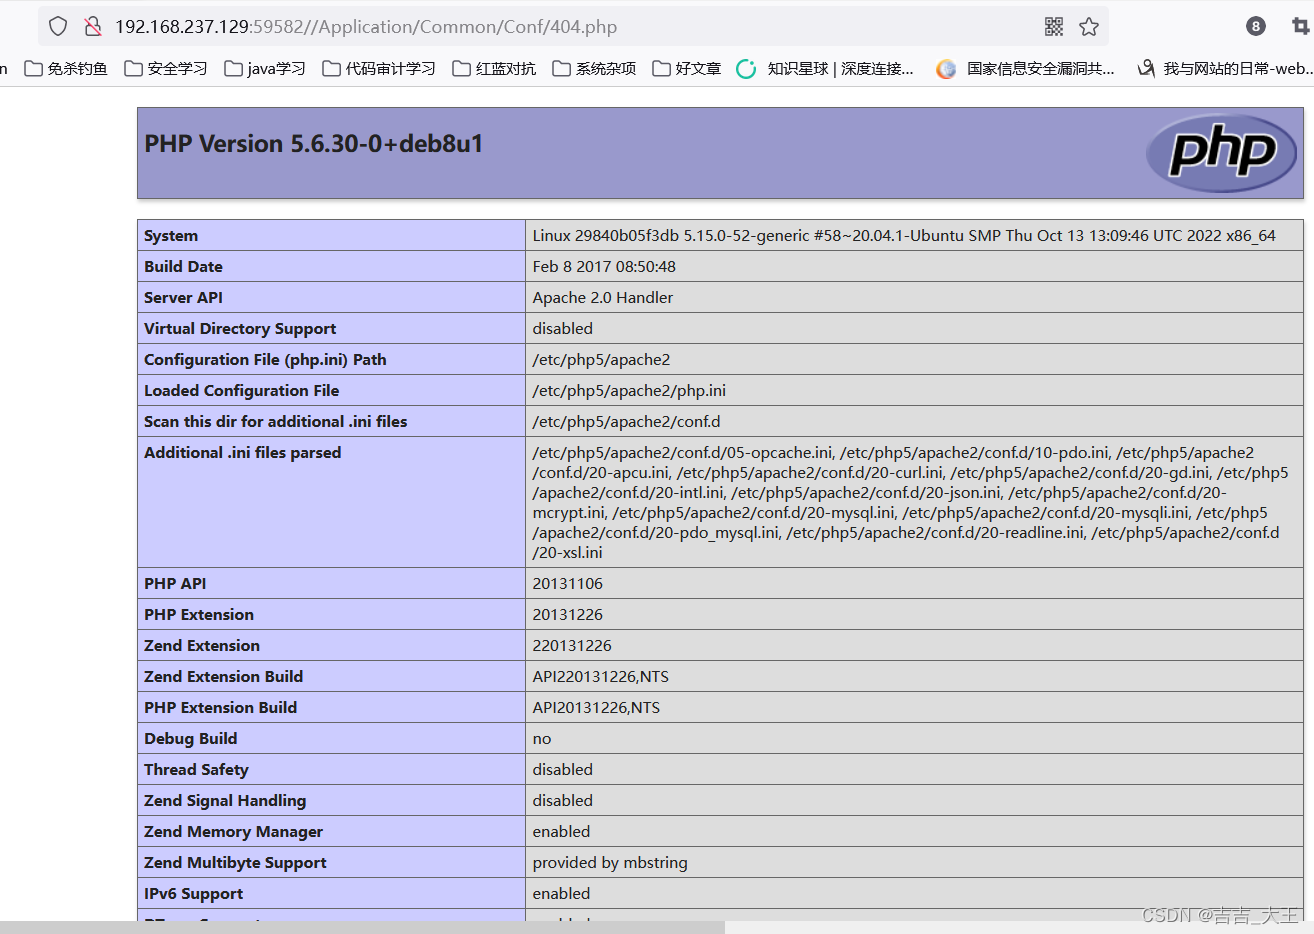Click the 我与网站的日常 bookmark favicon
1314x934 pixels.
click(1146, 69)
